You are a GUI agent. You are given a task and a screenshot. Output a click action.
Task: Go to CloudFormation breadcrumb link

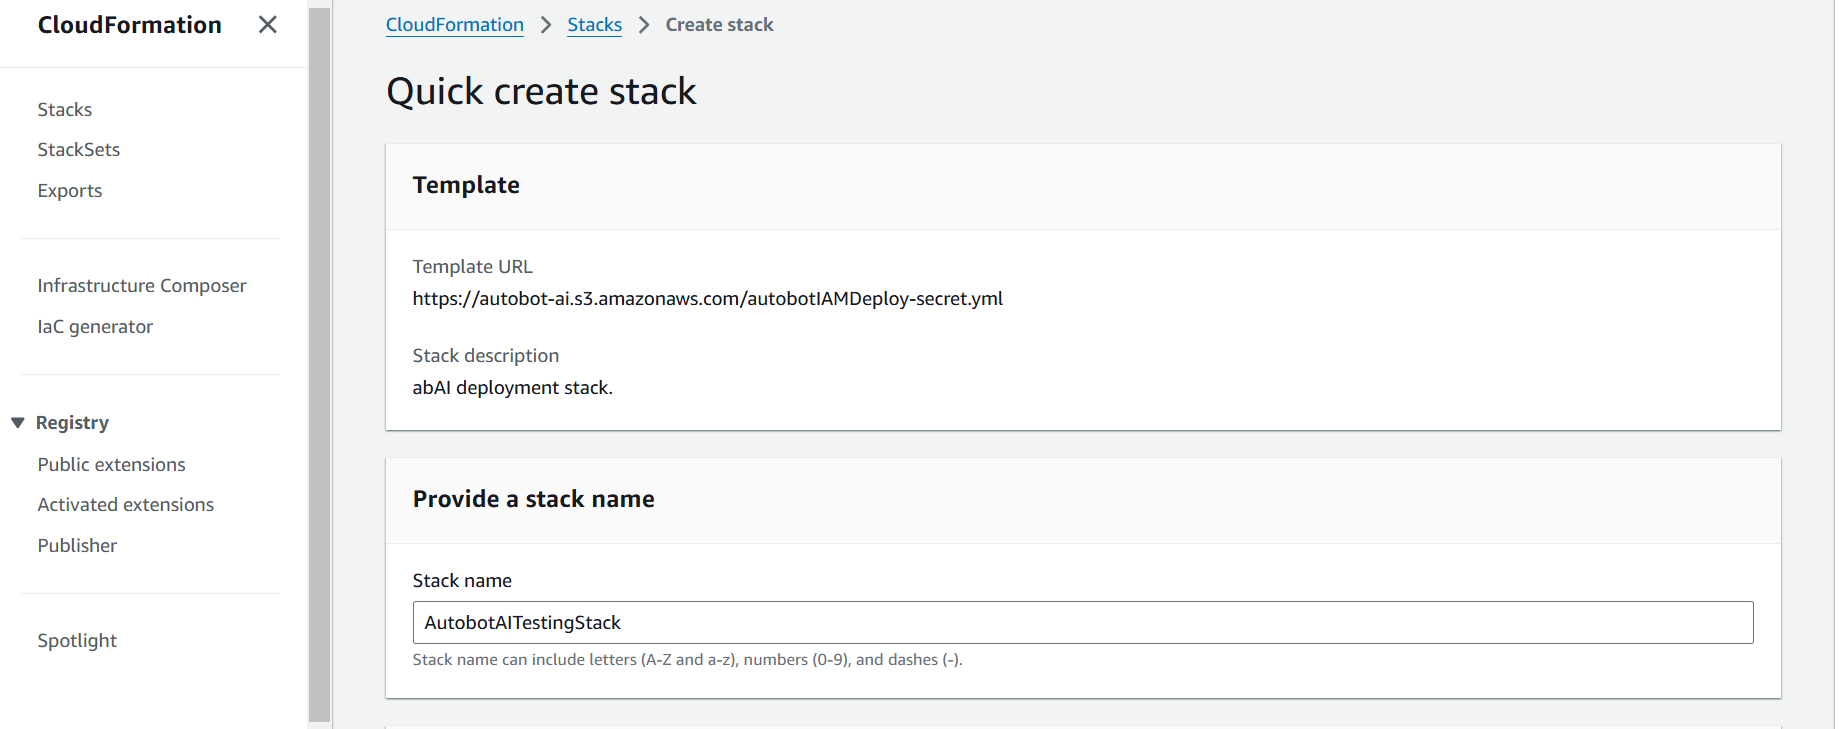click(x=455, y=25)
